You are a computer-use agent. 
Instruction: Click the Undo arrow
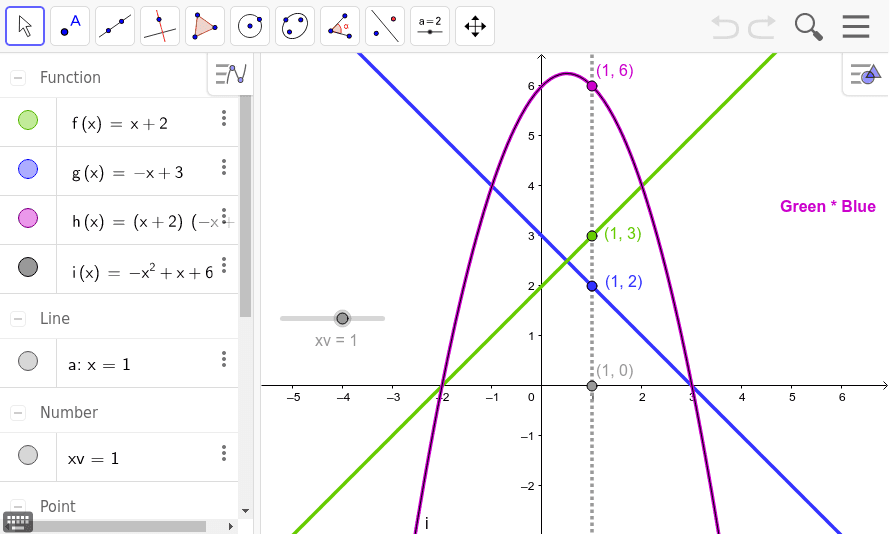[x=725, y=27]
